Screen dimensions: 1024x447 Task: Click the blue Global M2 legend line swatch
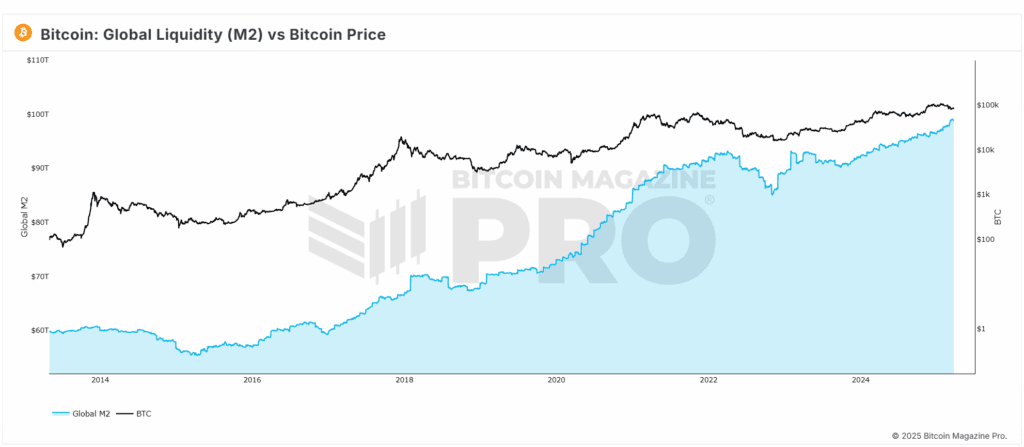[61, 412]
